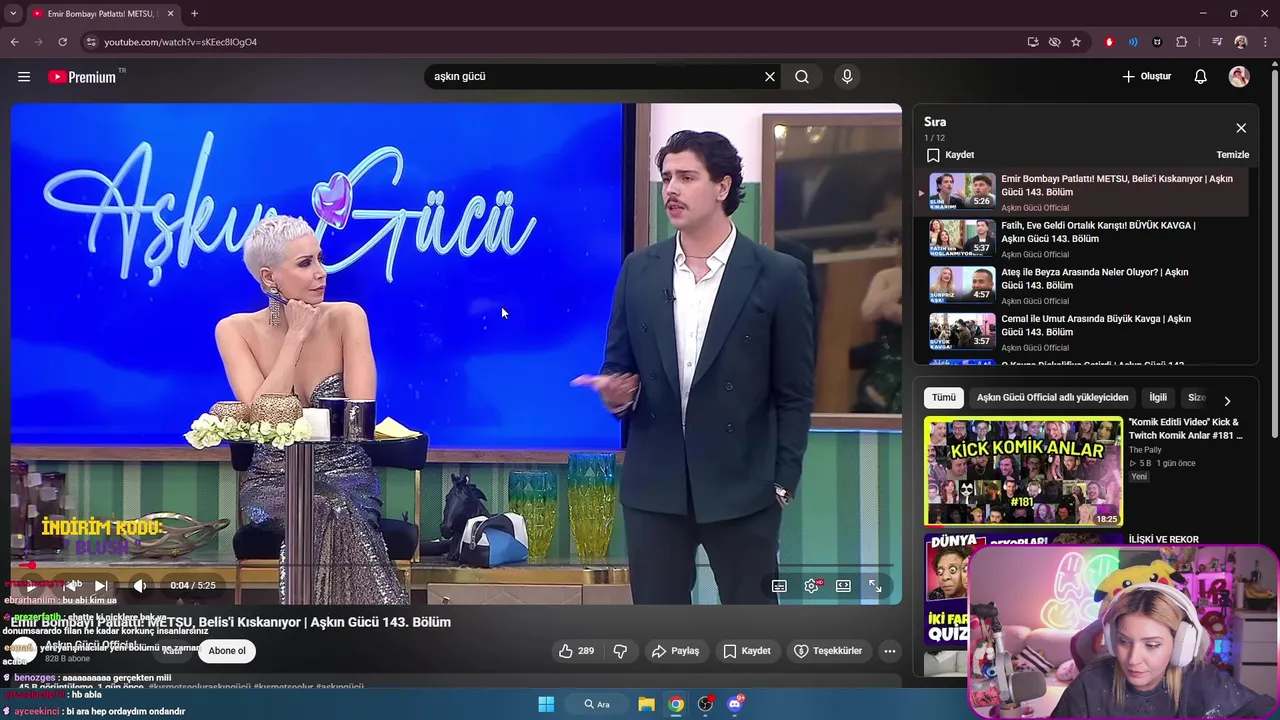Subscribe with the Abone ol button
Viewport: 1280px width, 720px height.
click(x=227, y=651)
